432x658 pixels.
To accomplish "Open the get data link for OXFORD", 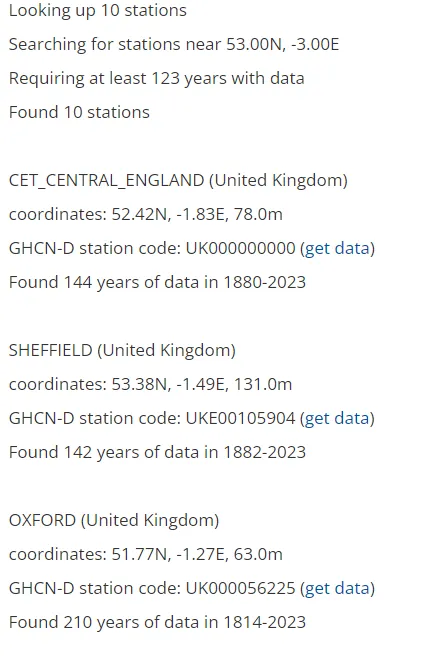I will 338,588.
